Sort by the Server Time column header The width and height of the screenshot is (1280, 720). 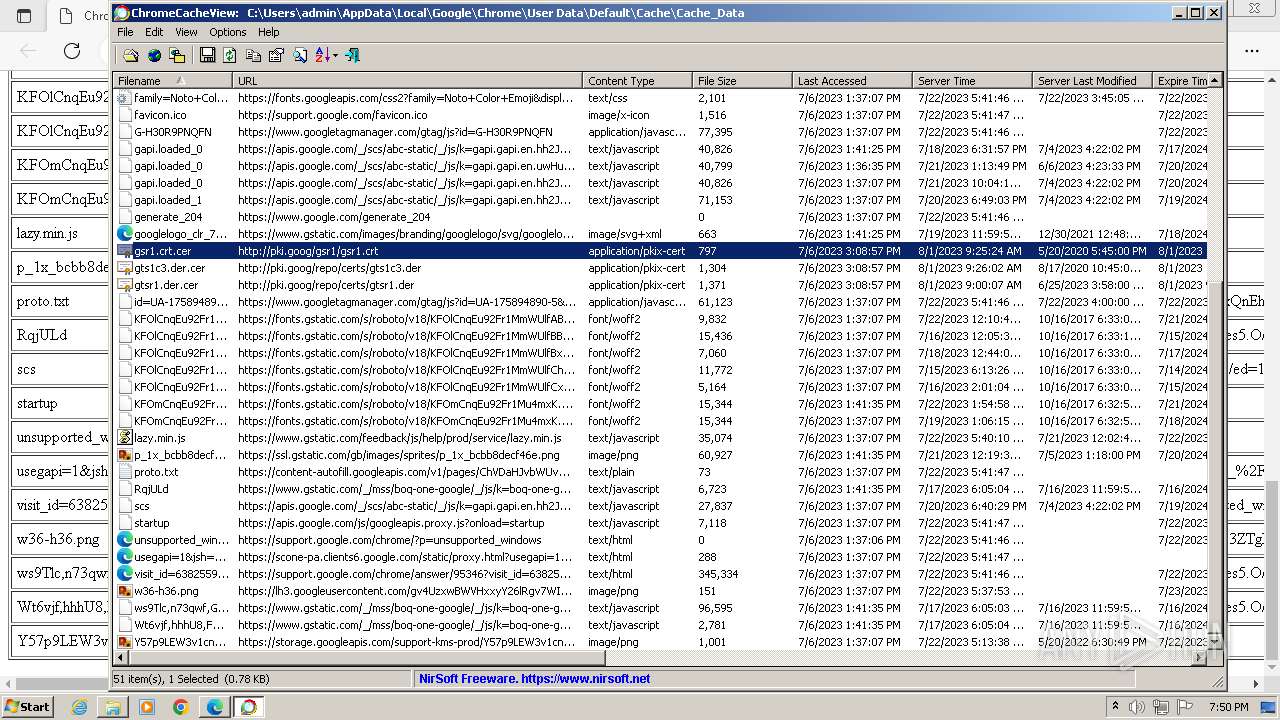click(972, 81)
